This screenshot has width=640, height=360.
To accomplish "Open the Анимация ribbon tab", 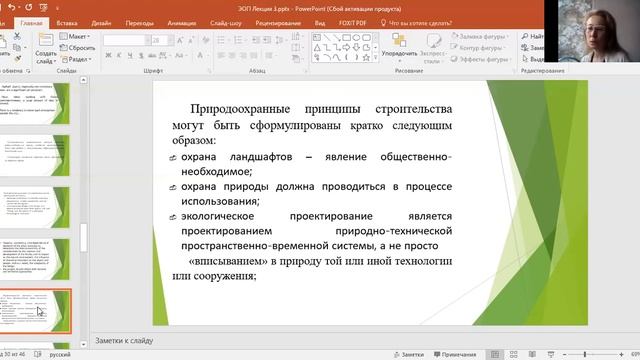I will 182,23.
